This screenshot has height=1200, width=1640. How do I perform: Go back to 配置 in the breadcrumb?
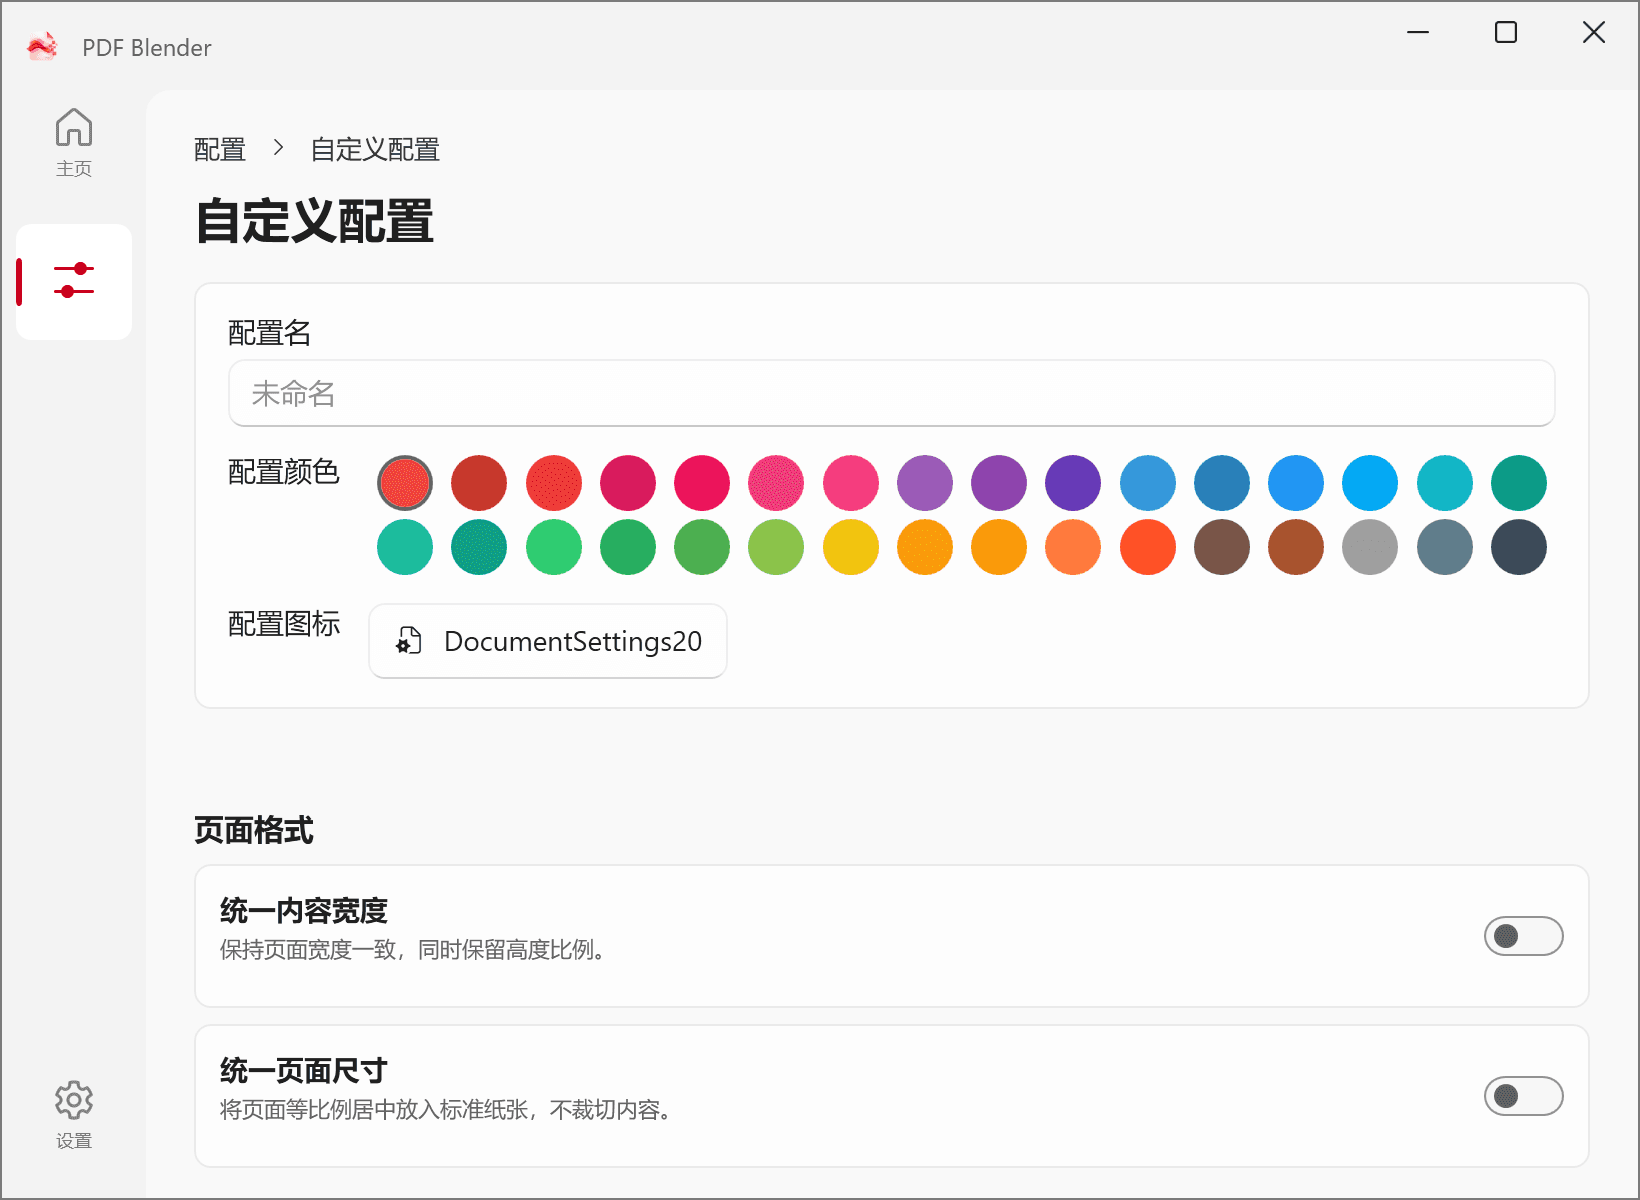(220, 150)
